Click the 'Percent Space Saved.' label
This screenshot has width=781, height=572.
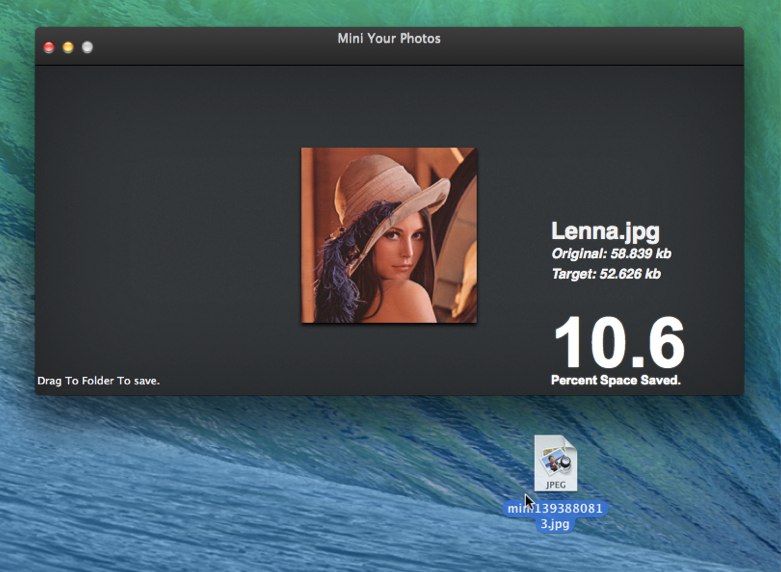pyautogui.click(x=616, y=380)
